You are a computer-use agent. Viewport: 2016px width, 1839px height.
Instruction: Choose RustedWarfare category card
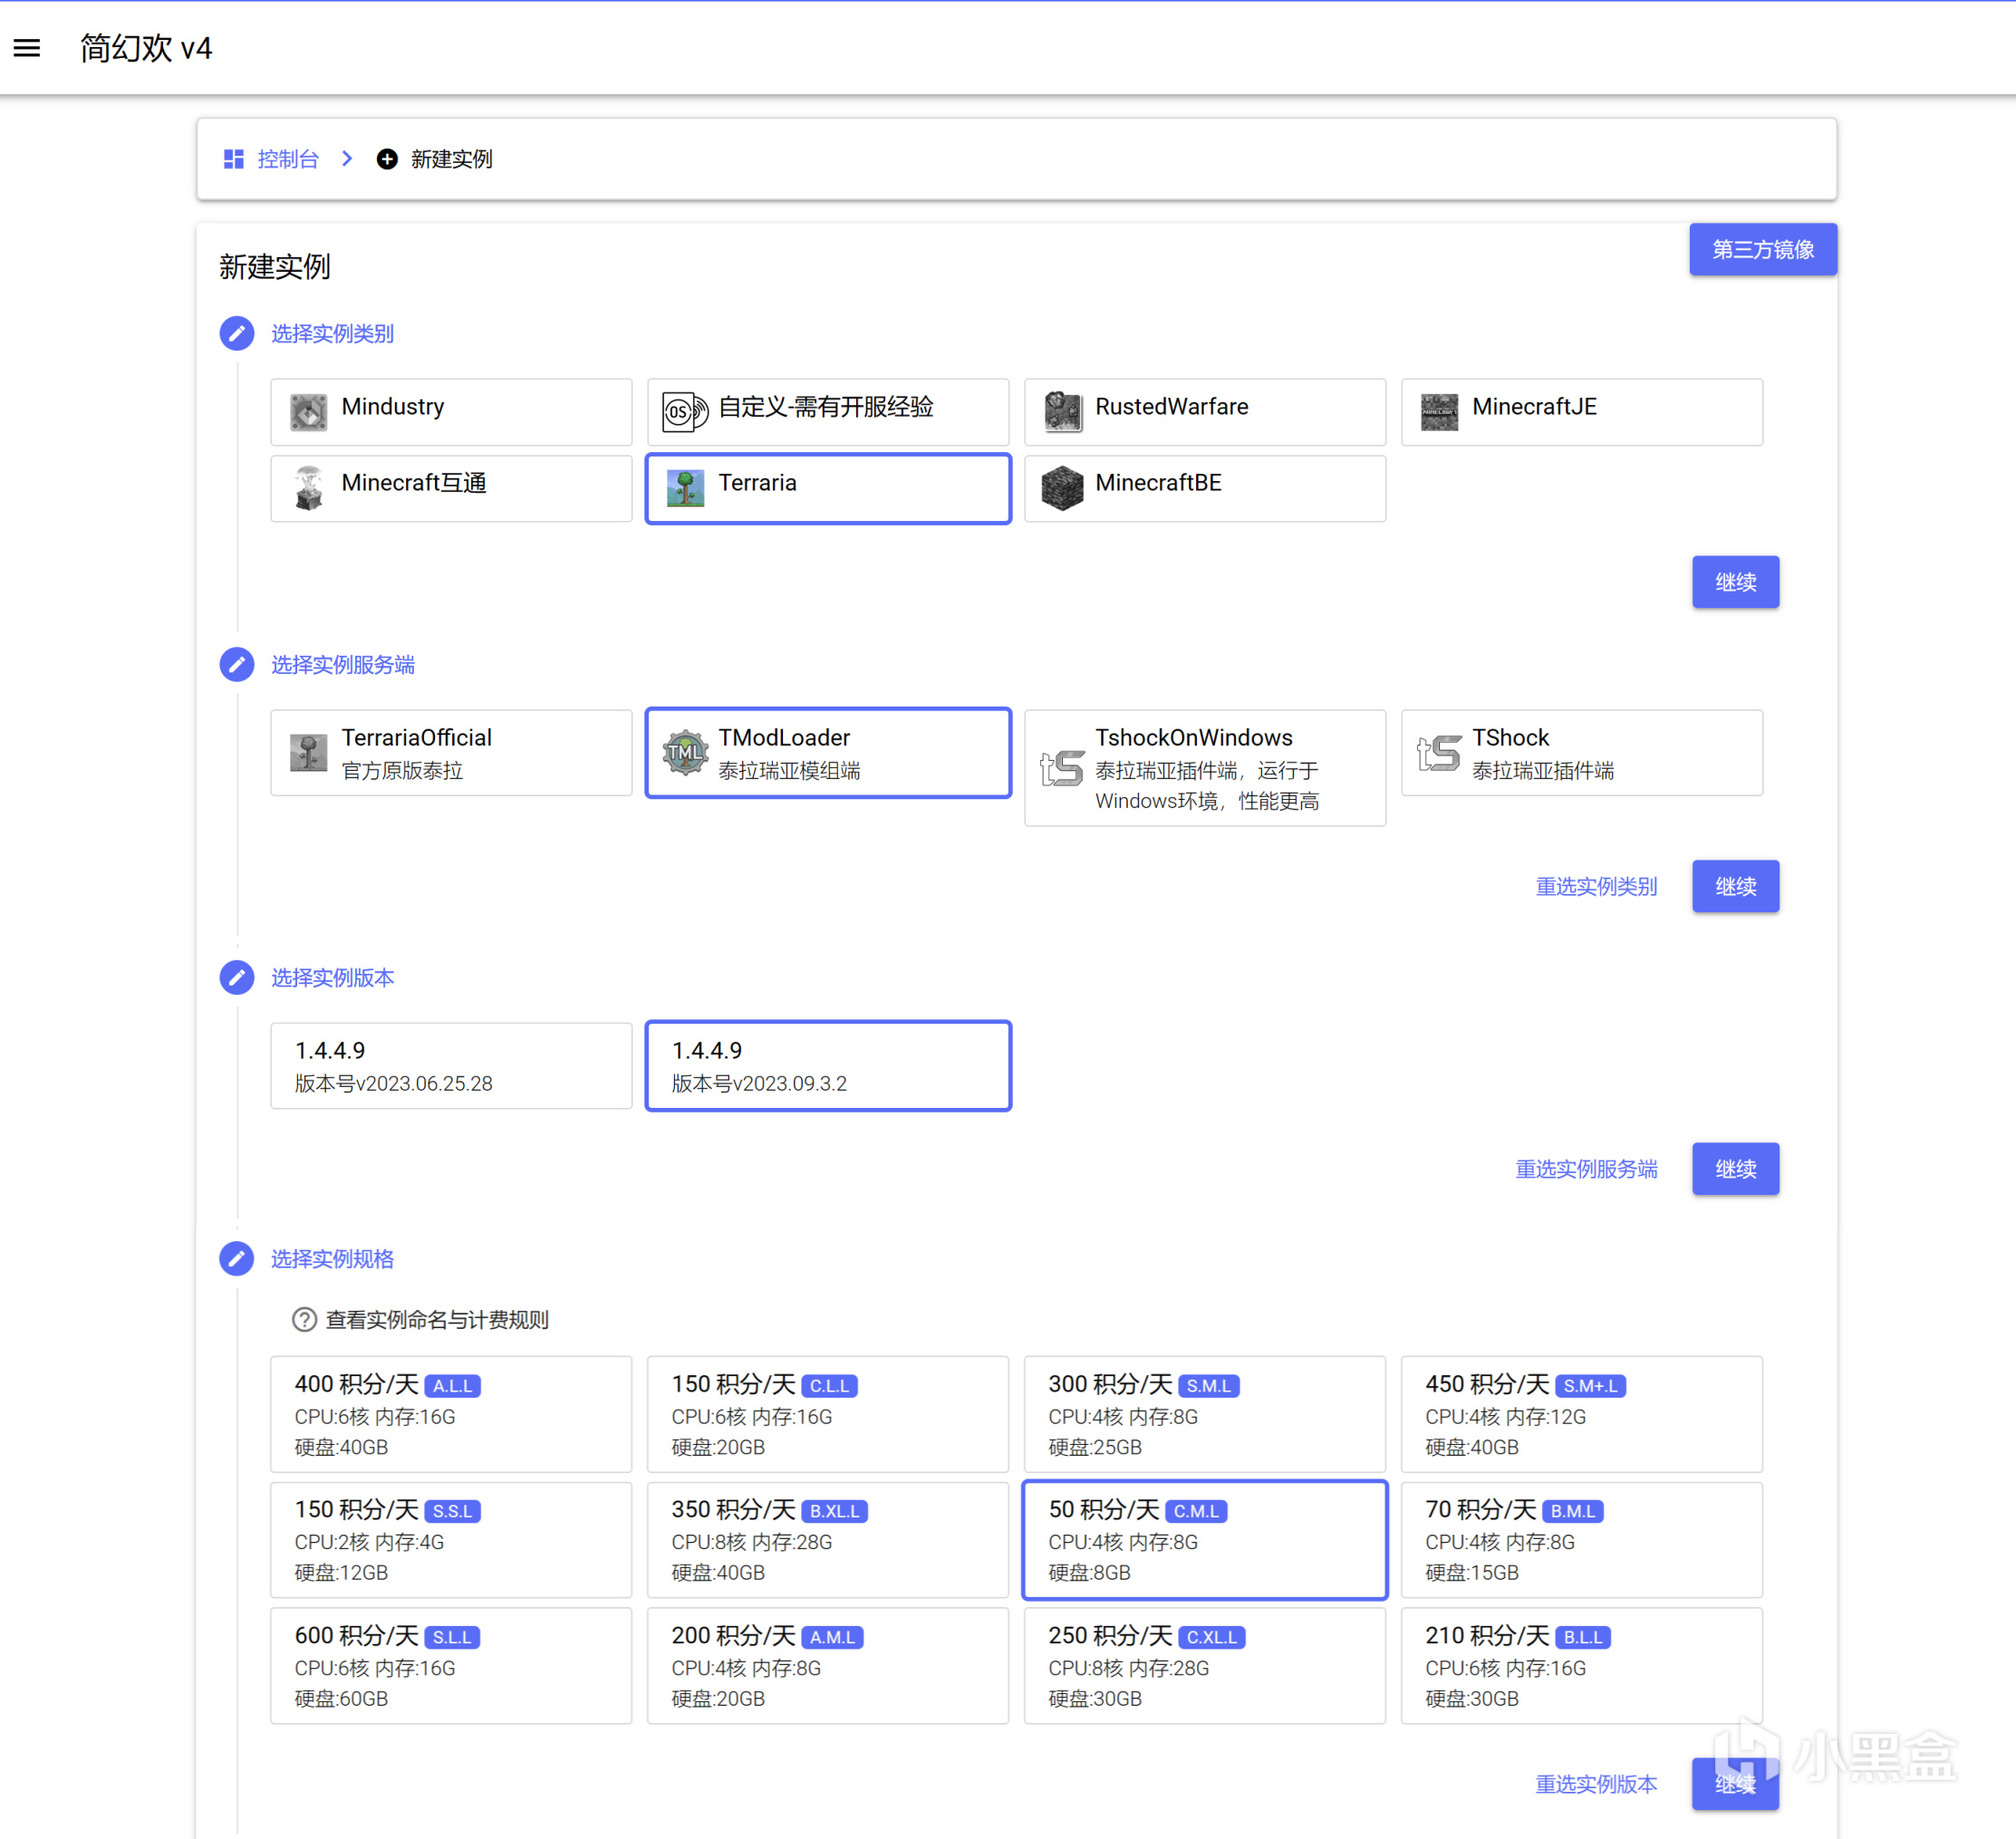[1205, 411]
